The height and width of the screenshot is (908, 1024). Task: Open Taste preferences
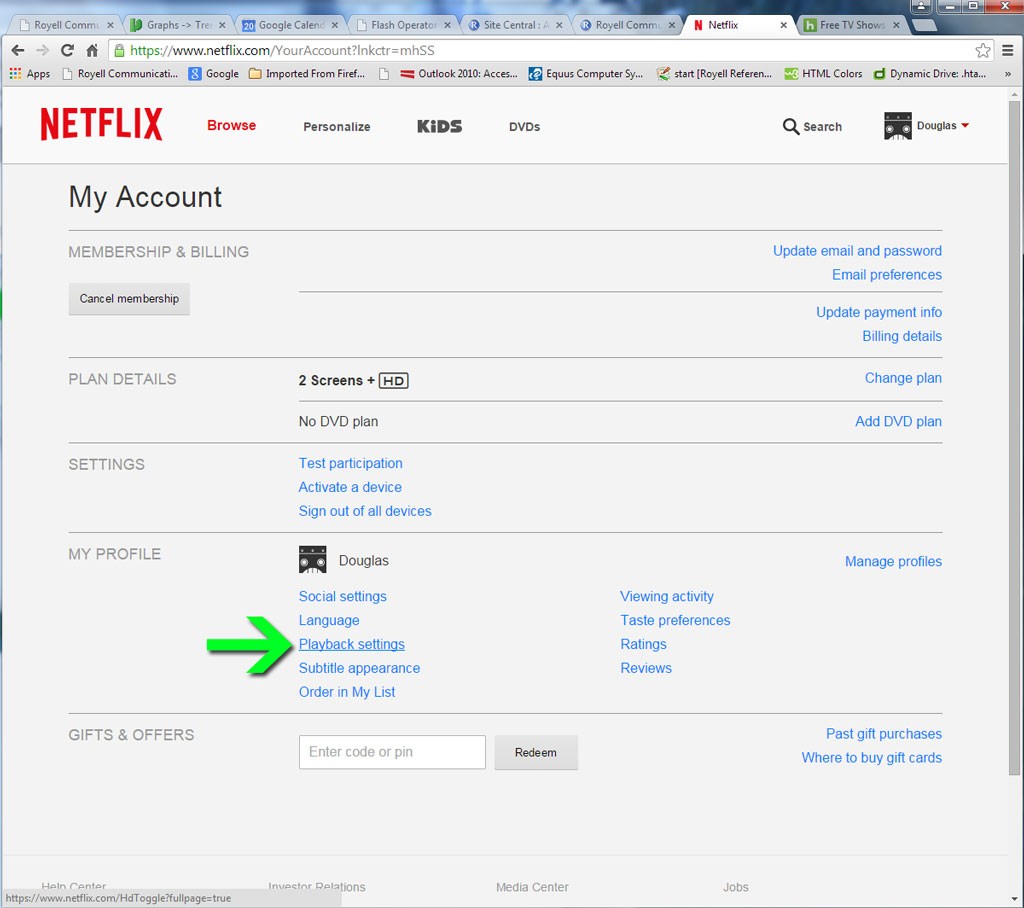pos(675,620)
